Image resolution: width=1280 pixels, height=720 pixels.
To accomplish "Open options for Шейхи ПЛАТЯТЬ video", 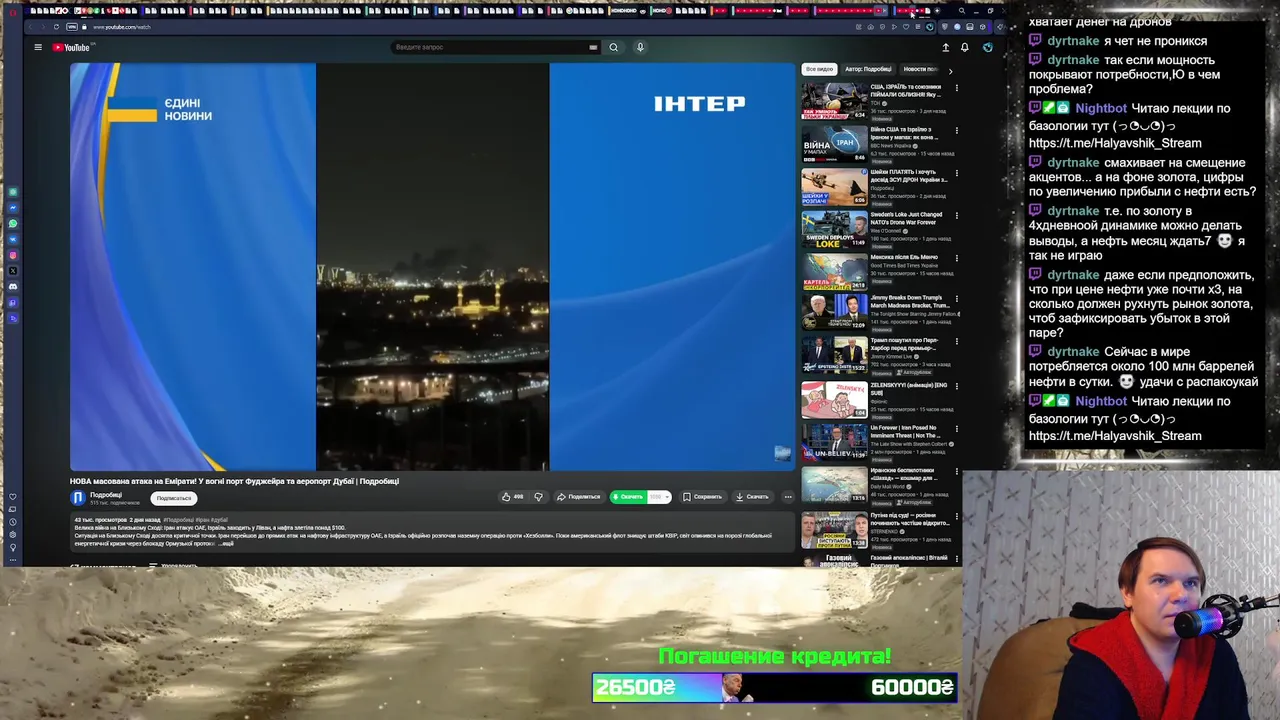I will tap(956, 173).
